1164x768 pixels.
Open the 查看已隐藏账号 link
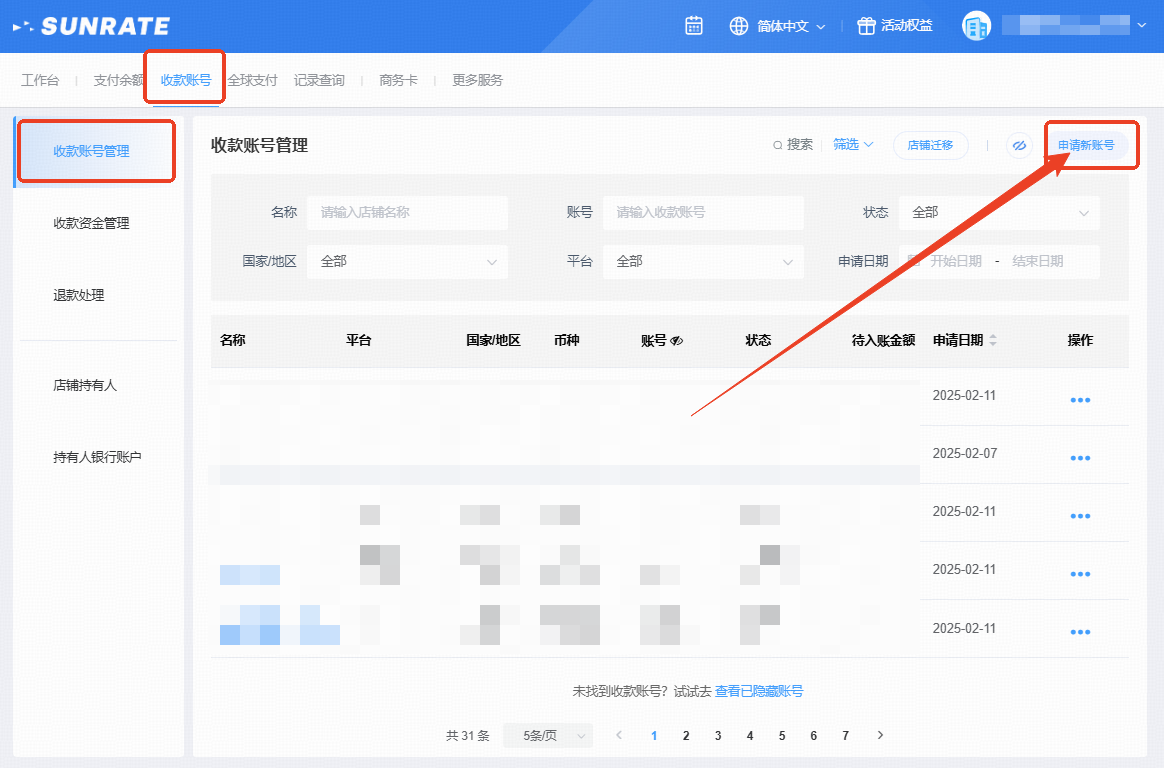click(759, 691)
